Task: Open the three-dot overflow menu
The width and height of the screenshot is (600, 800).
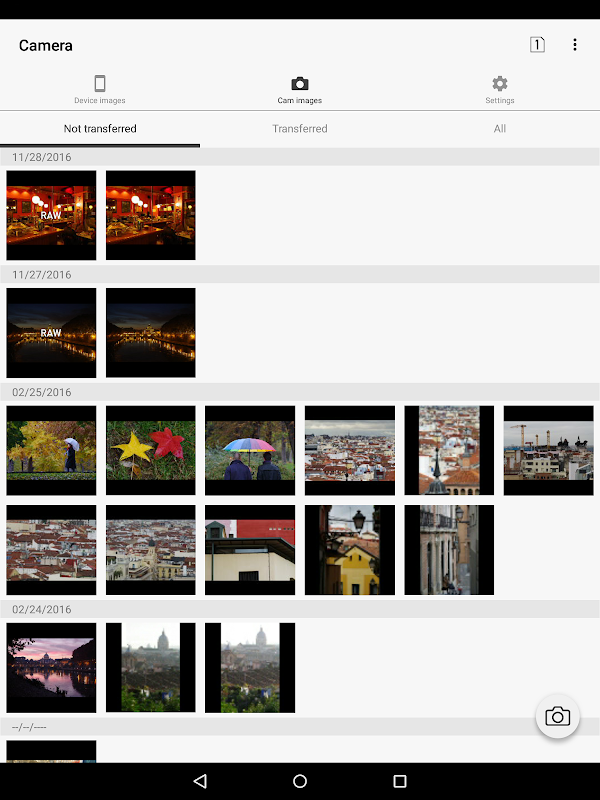Action: coord(574,45)
